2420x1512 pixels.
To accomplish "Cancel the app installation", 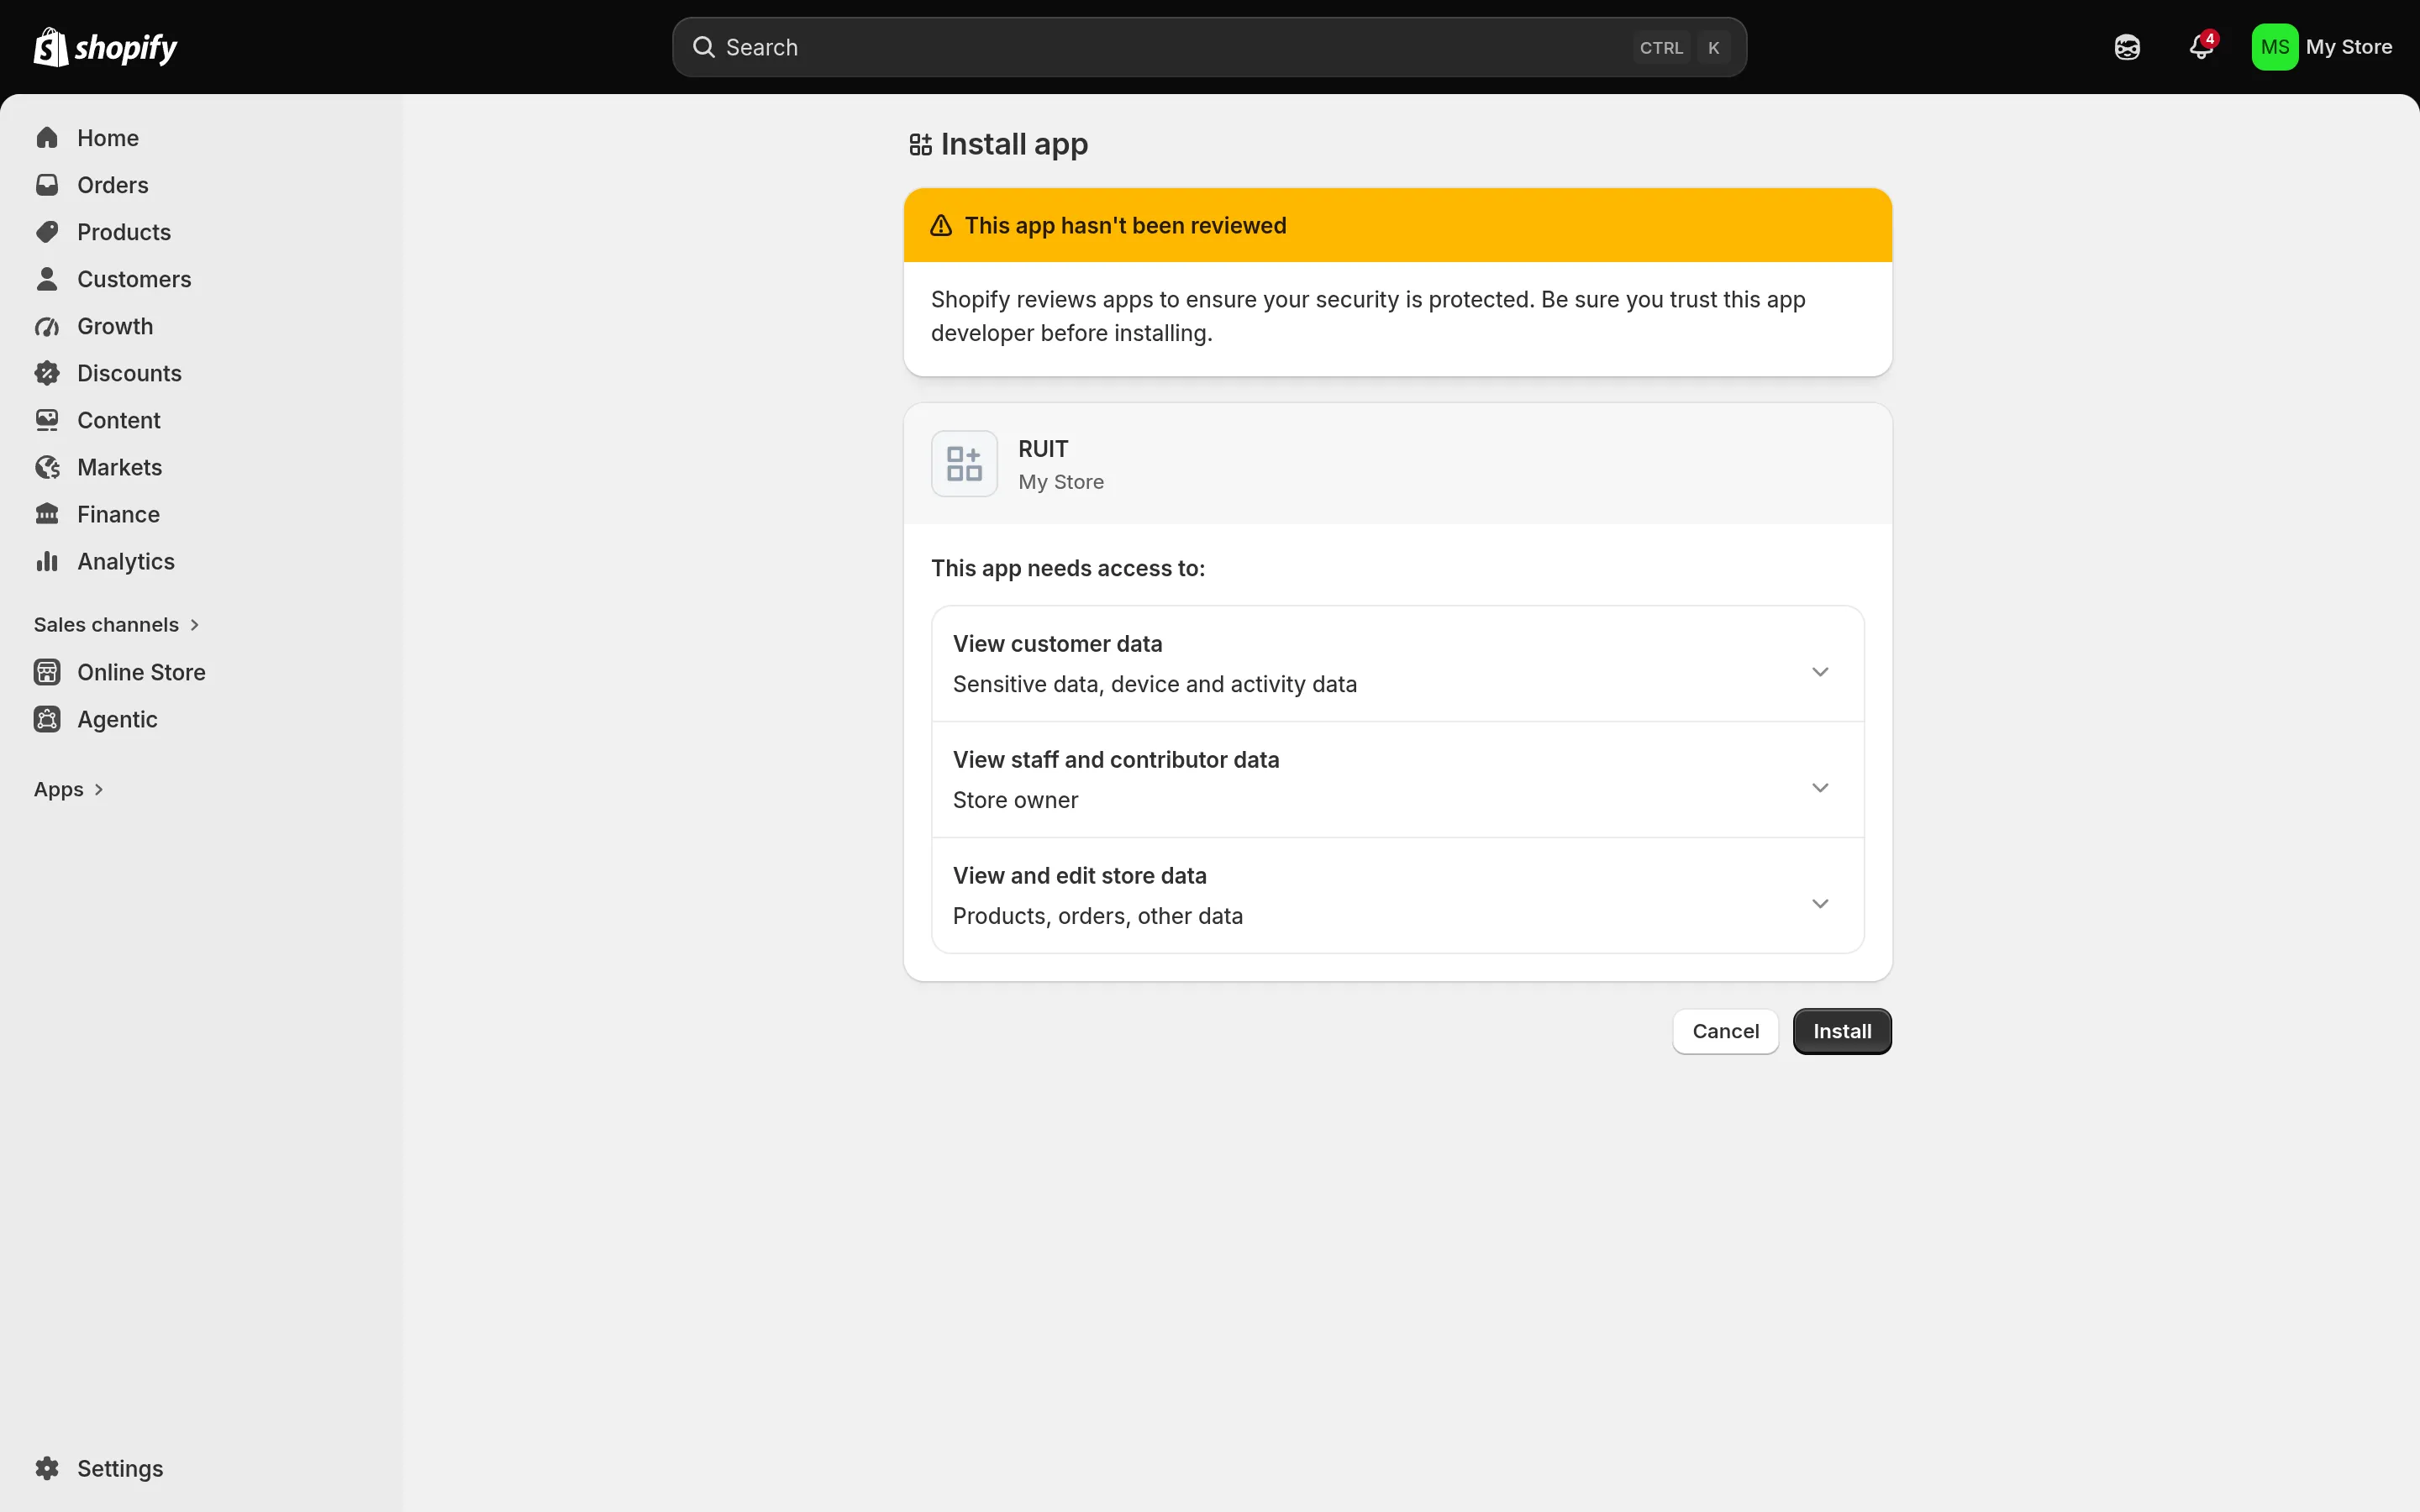I will pyautogui.click(x=1725, y=1031).
